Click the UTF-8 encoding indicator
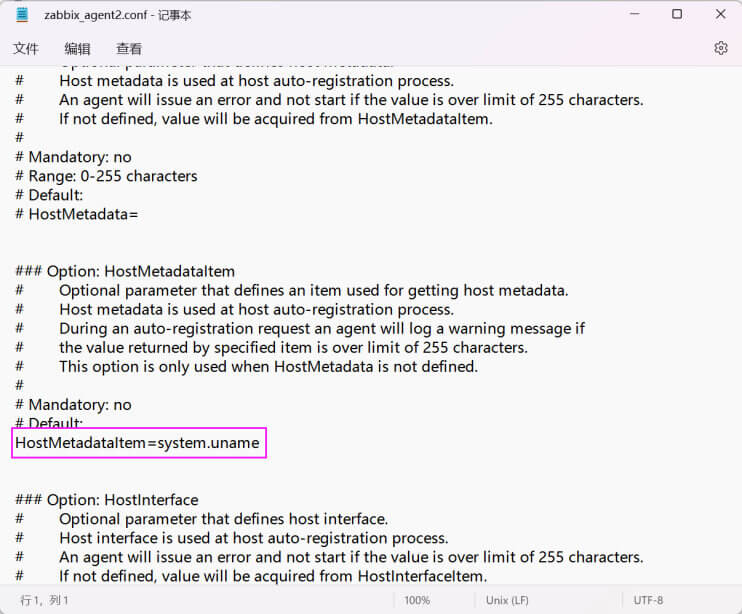 pyautogui.click(x=648, y=600)
